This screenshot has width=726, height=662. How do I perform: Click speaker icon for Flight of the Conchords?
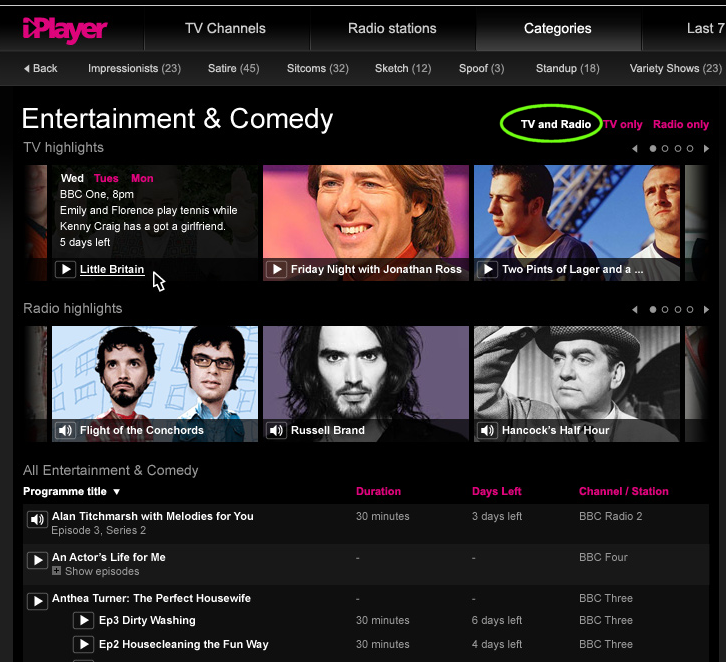[65, 431]
